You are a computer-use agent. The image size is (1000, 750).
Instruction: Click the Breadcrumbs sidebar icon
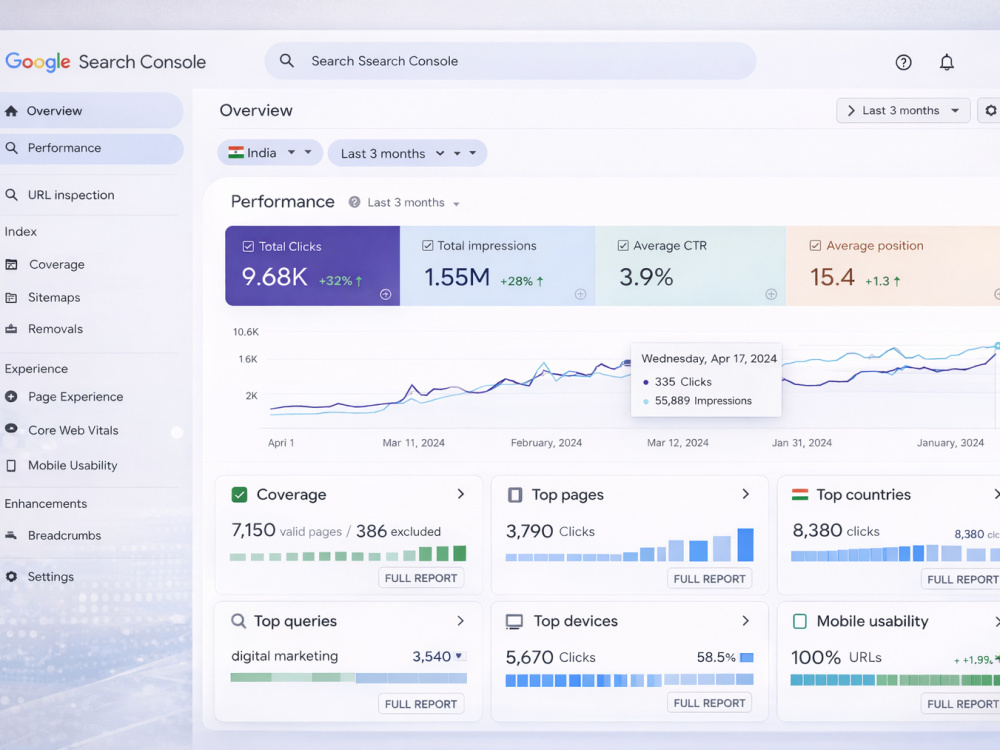pyautogui.click(x=11, y=535)
